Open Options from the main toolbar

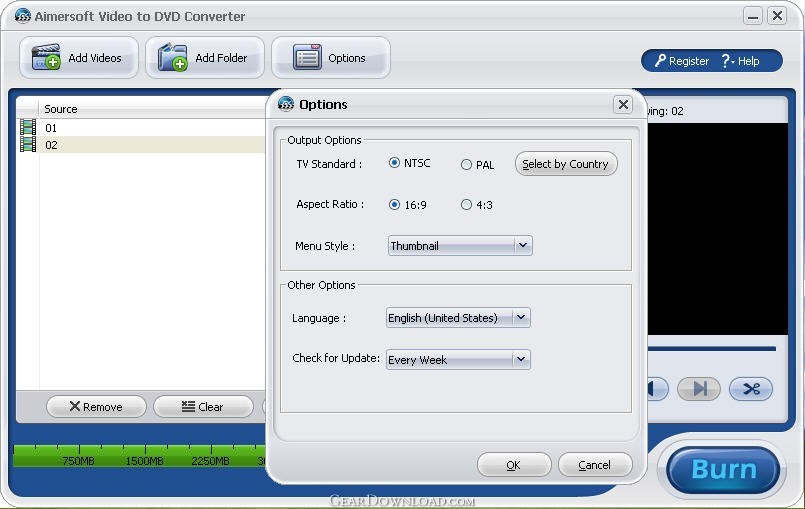(331, 58)
